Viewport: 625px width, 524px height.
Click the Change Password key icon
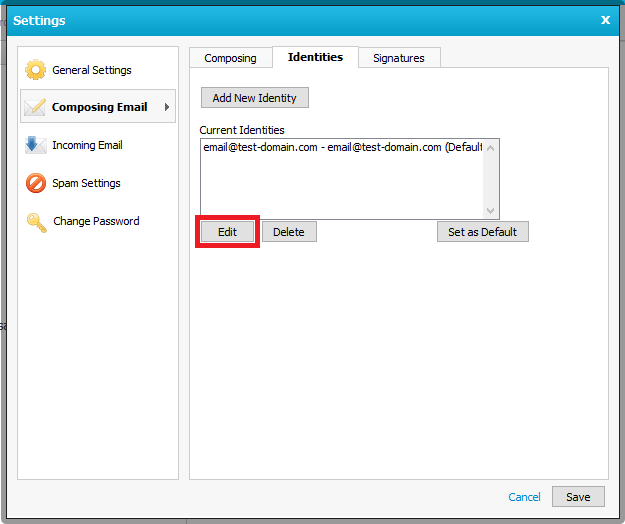[x=37, y=222]
